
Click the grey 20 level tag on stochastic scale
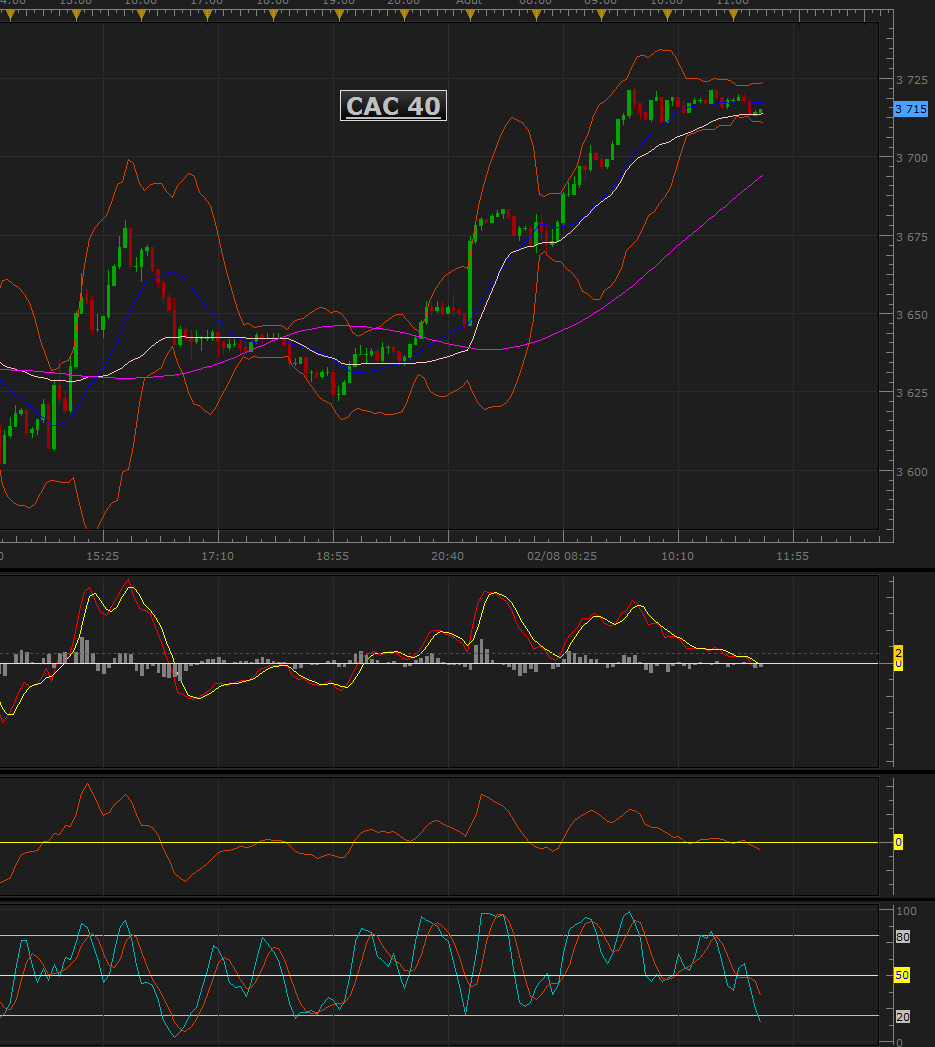(902, 1017)
